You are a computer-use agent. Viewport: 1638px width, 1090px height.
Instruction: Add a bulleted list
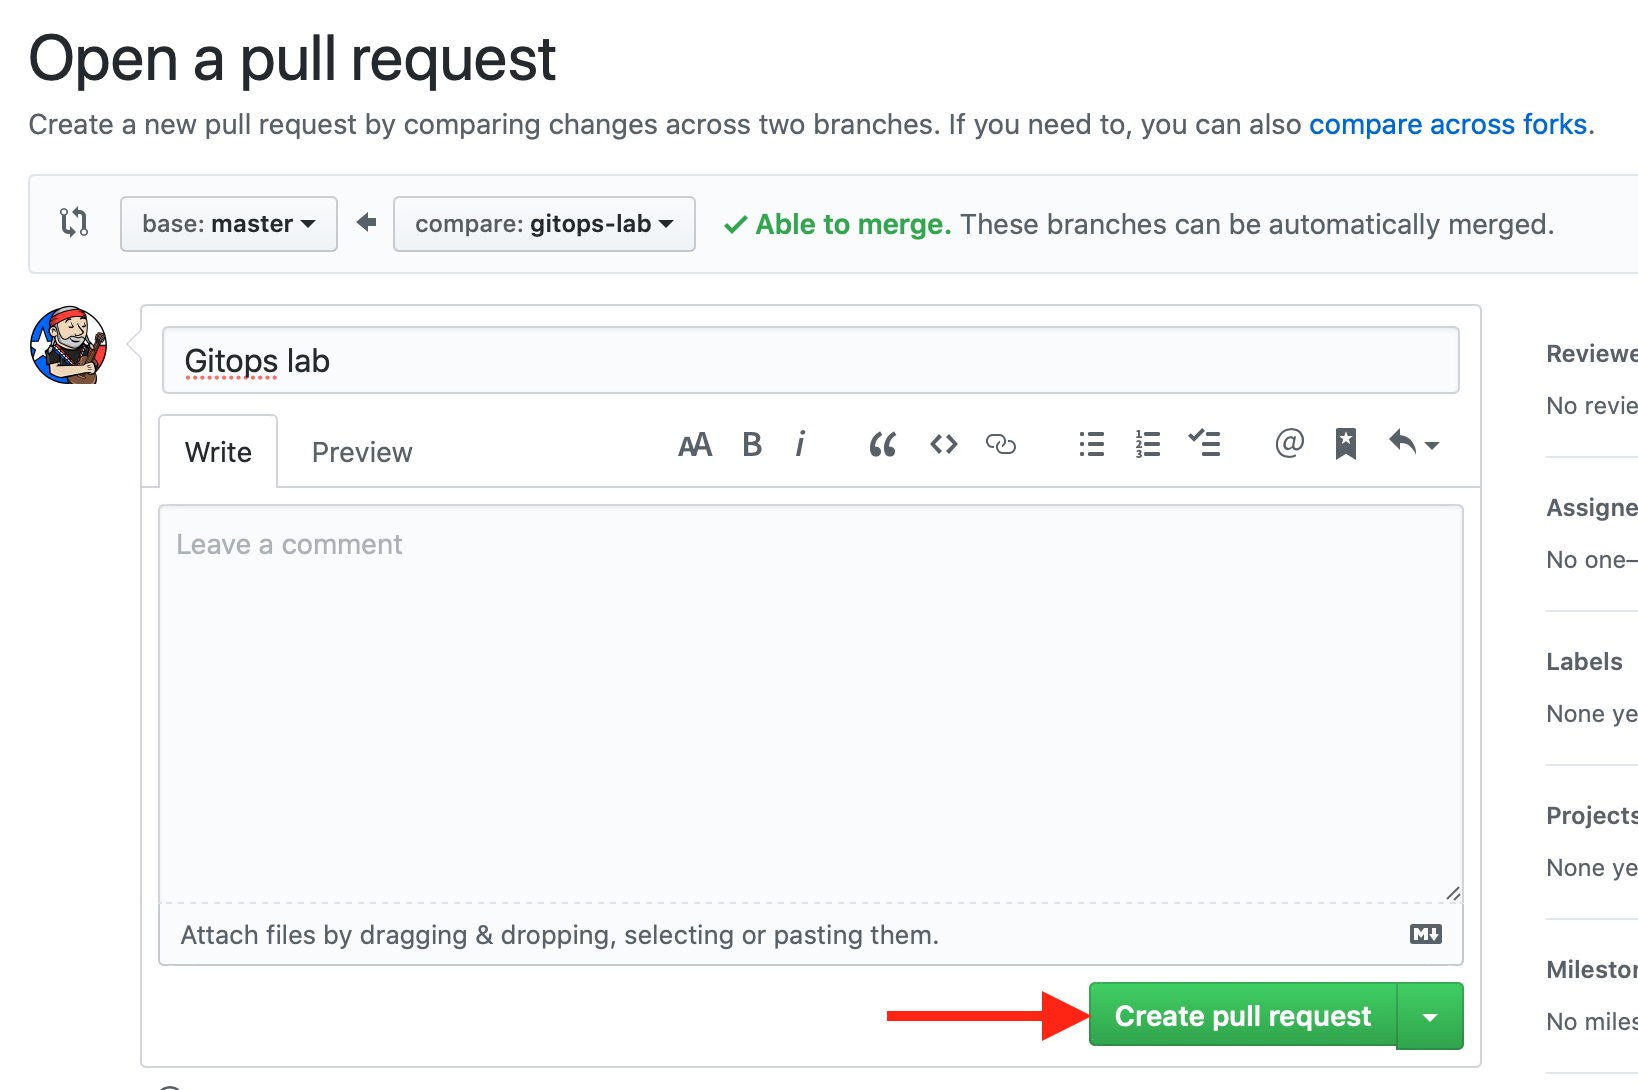pos(1092,444)
